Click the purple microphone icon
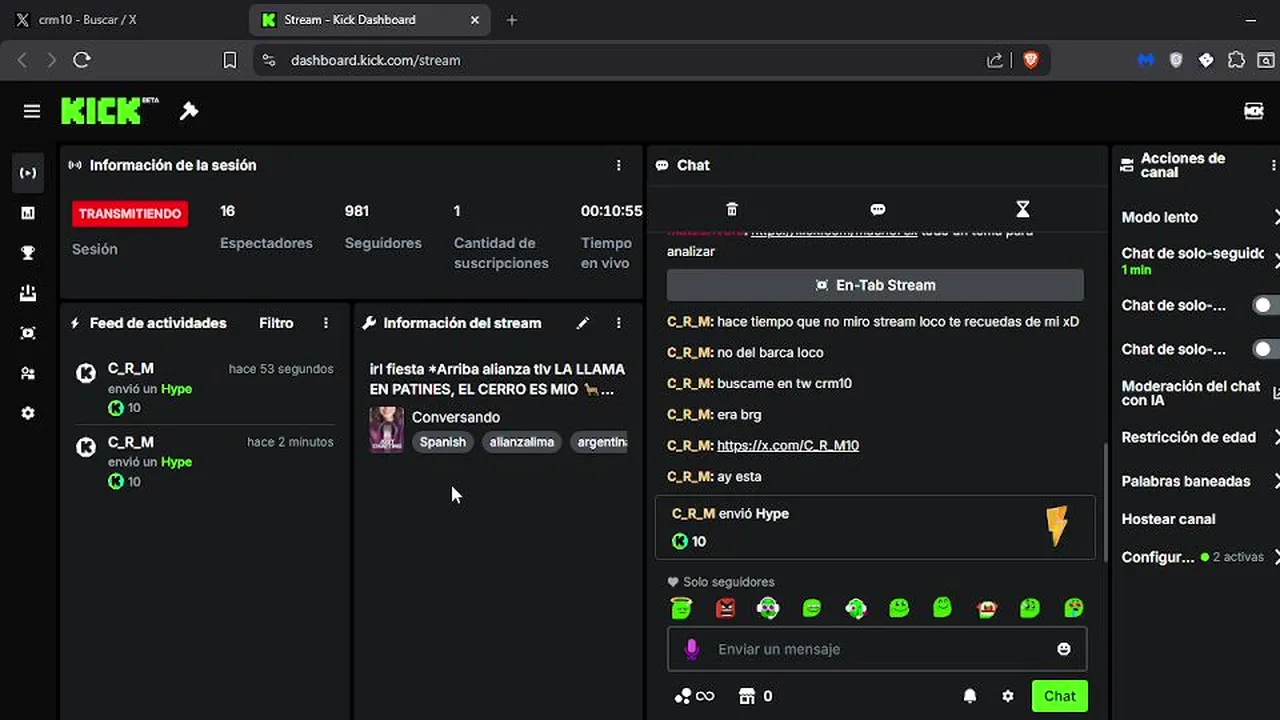This screenshot has height=720, width=1280. [691, 649]
